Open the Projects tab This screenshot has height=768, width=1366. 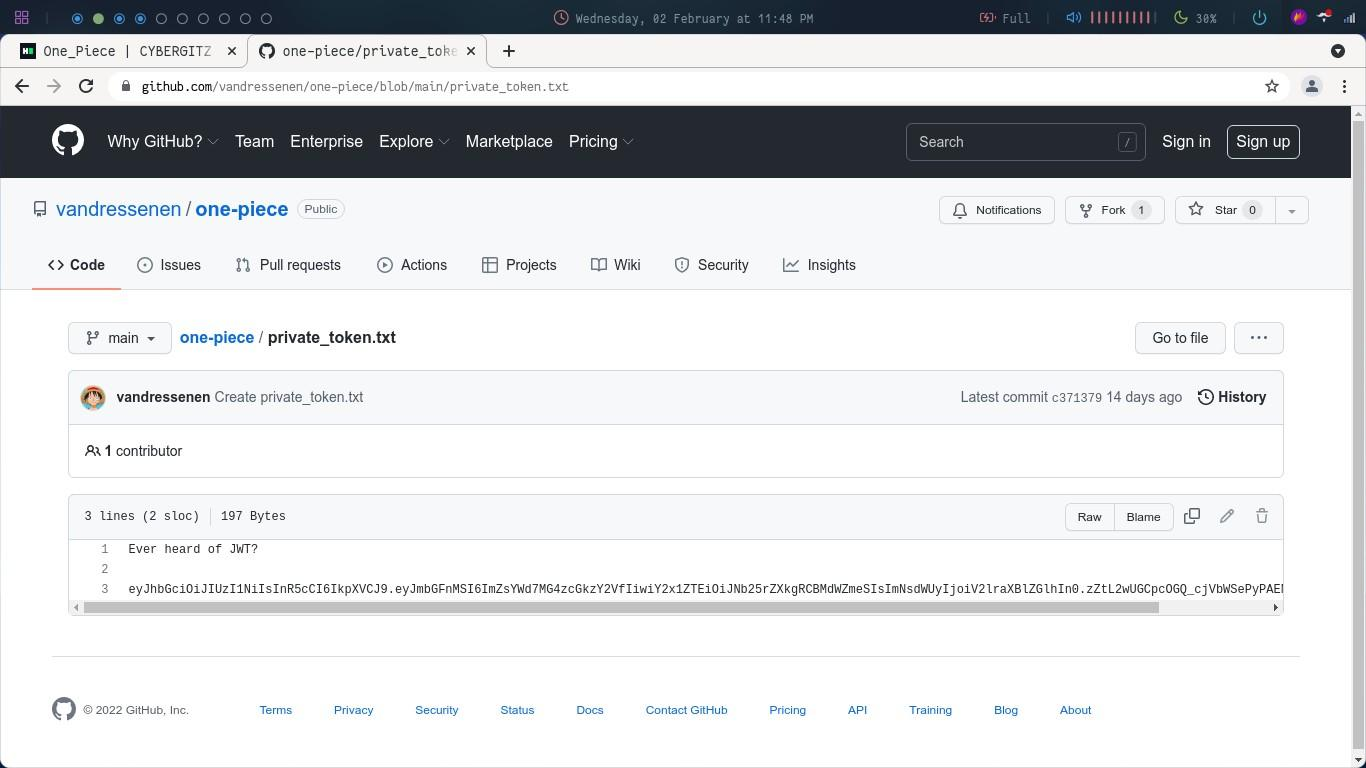coord(519,265)
